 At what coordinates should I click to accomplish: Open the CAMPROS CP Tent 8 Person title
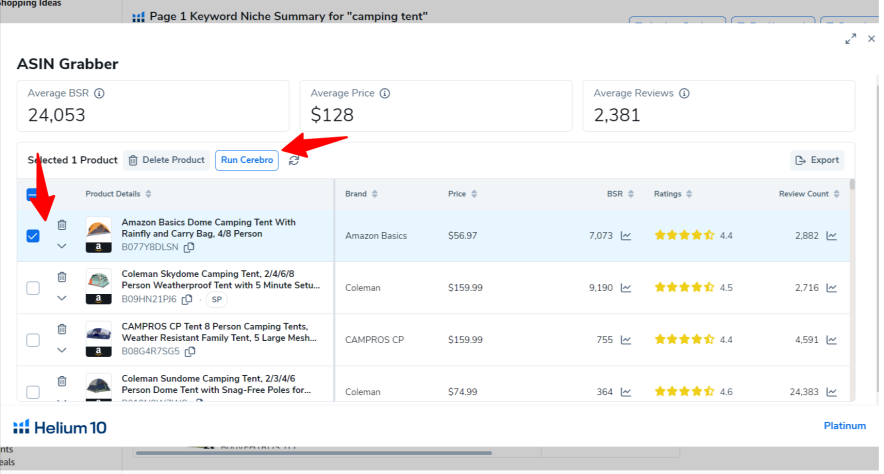click(219, 332)
